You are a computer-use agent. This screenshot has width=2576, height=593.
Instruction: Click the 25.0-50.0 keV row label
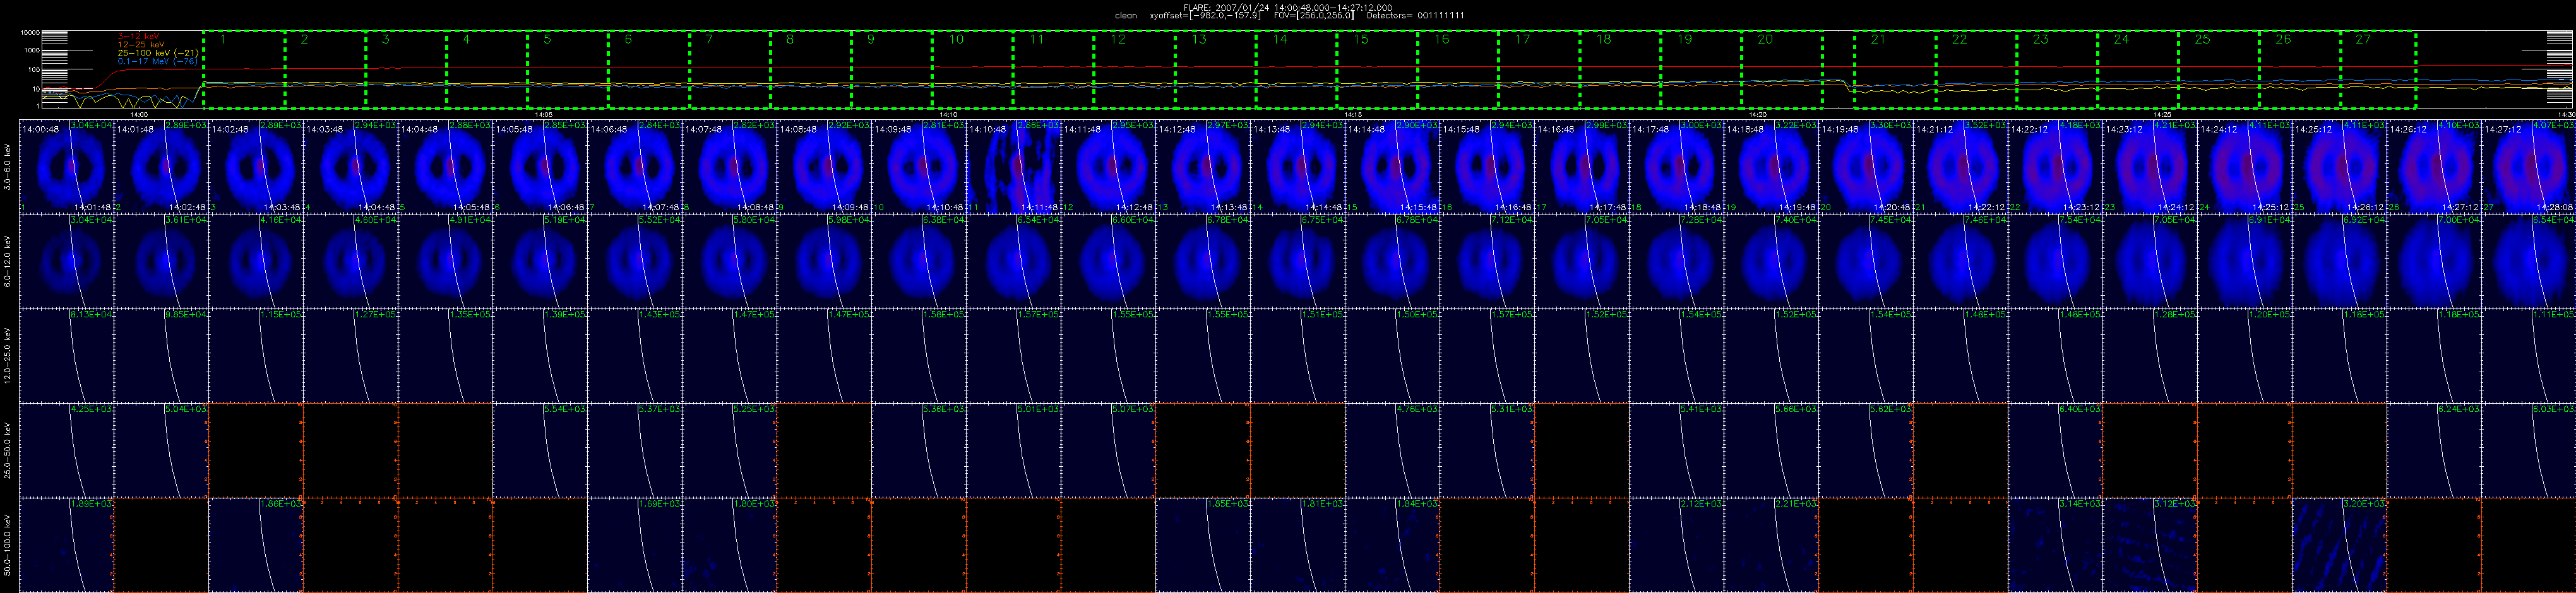[8, 449]
